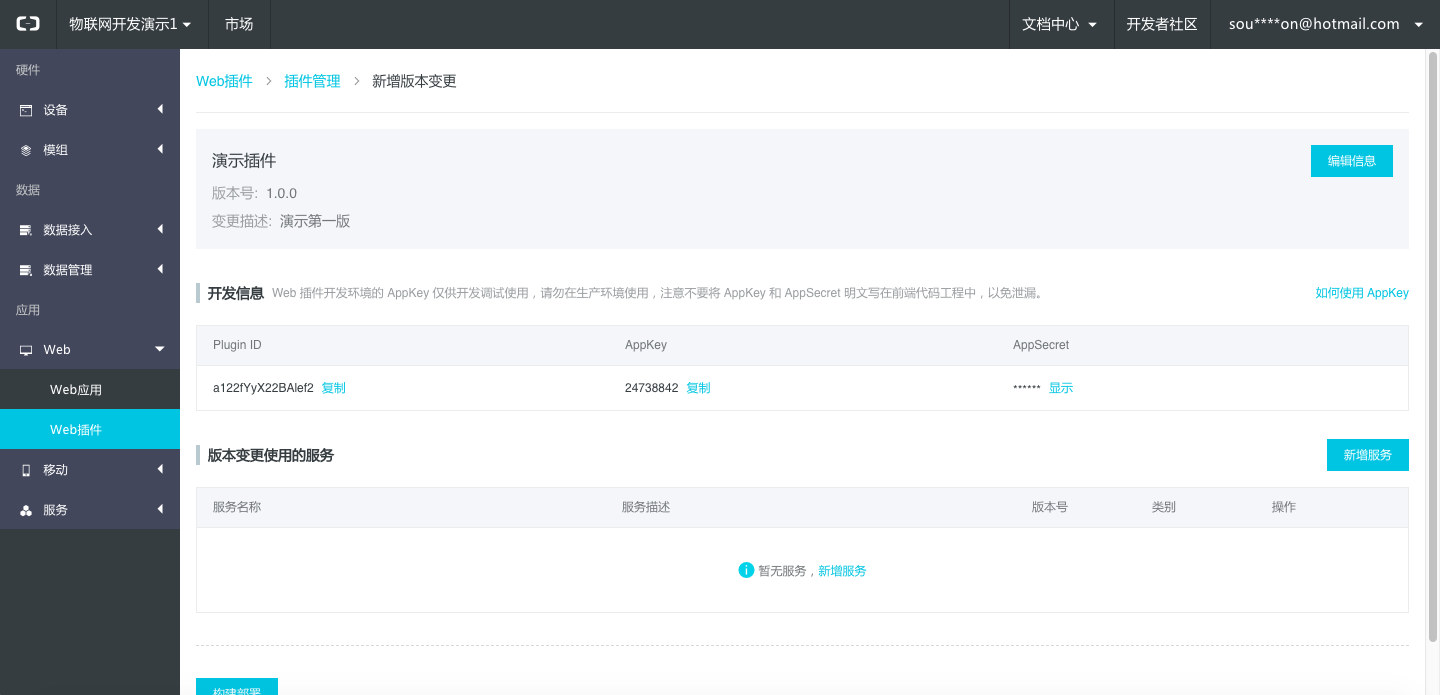Image resolution: width=1440 pixels, height=695 pixels.
Task: Click the 设备 device icon in sidebar
Action: [x=26, y=110]
